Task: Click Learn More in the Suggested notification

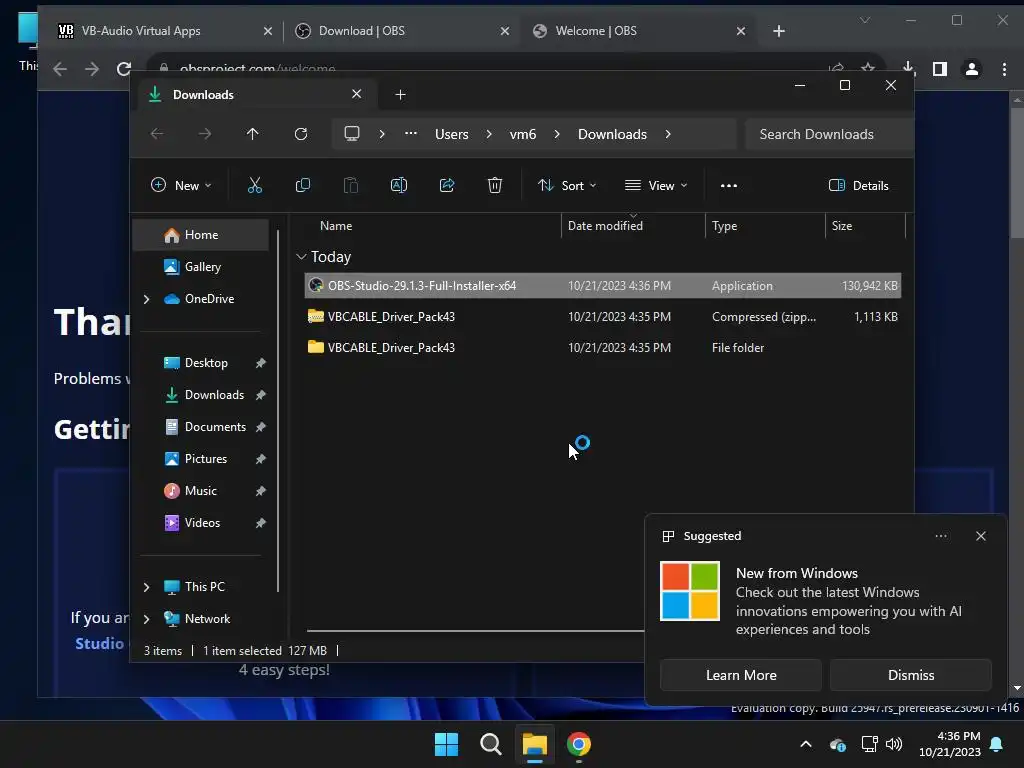Action: (x=741, y=675)
